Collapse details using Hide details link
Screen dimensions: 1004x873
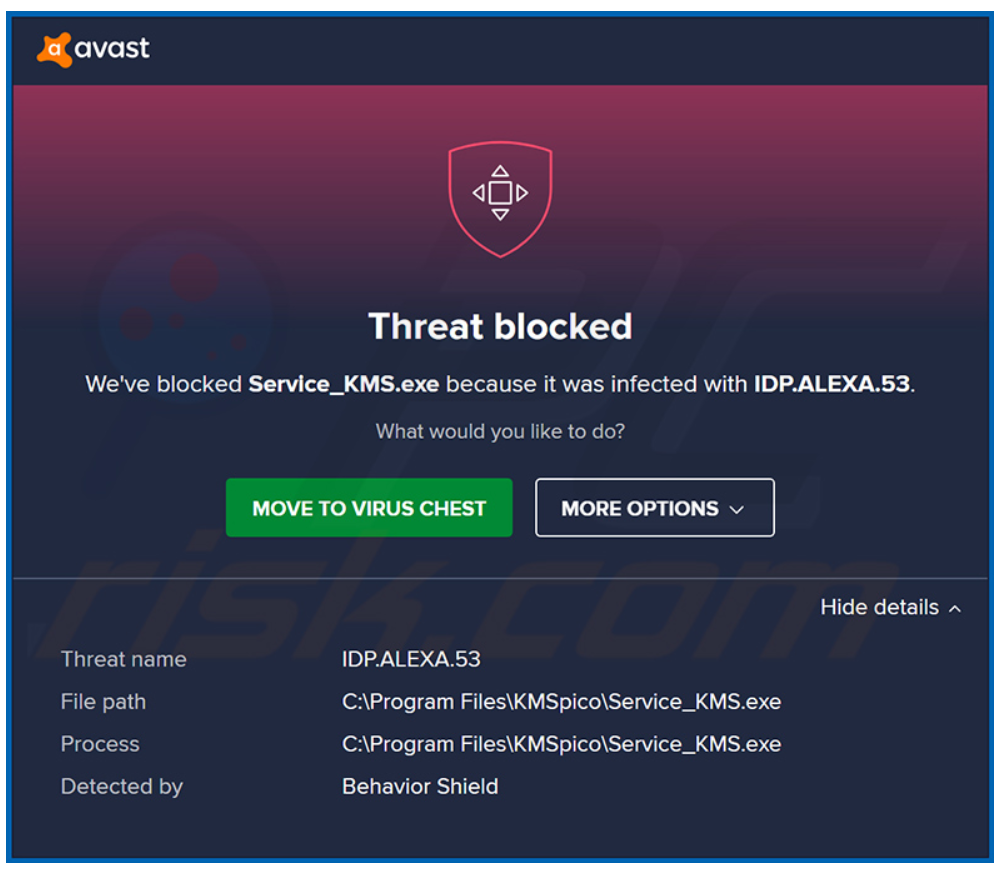[879, 607]
